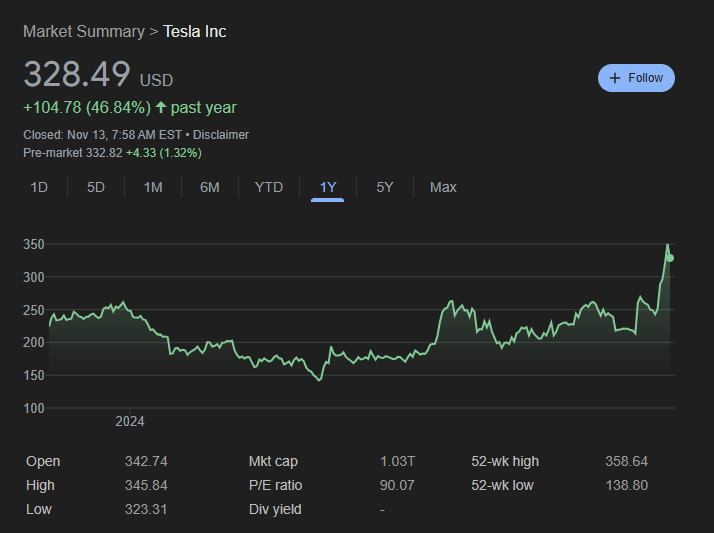Click the Closed: Nov 13 timestamp text
714x533 pixels.
102,135
